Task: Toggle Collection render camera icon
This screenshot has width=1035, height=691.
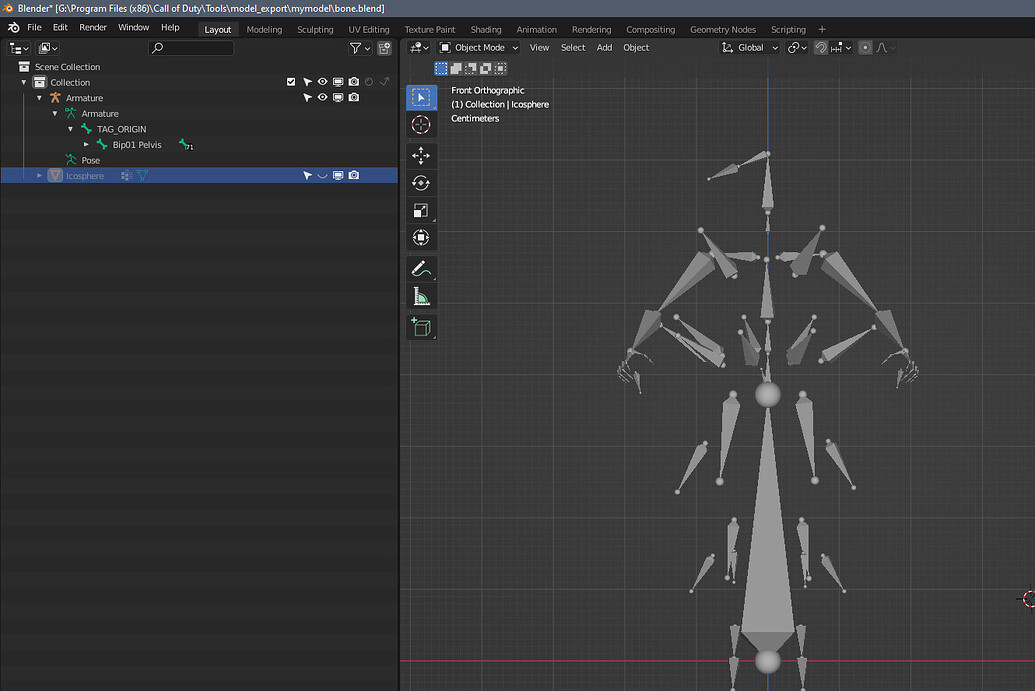Action: pos(354,82)
